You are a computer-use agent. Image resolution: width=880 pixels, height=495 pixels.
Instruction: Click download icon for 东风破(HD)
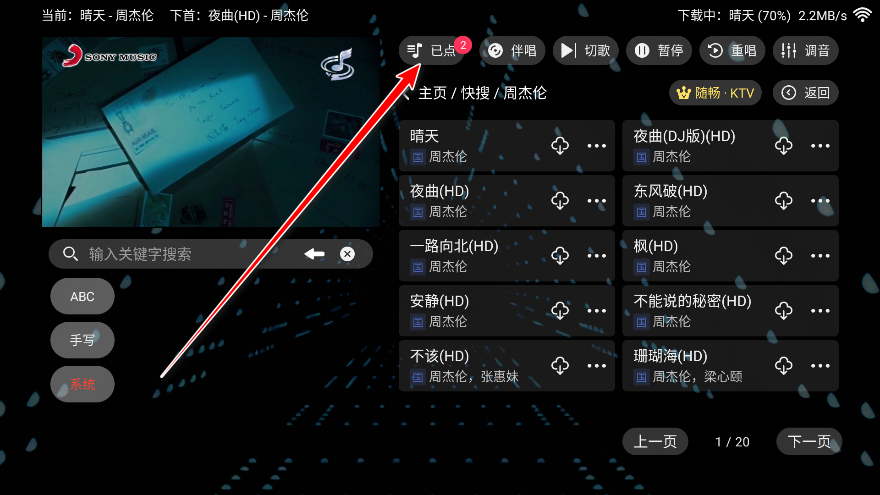783,200
